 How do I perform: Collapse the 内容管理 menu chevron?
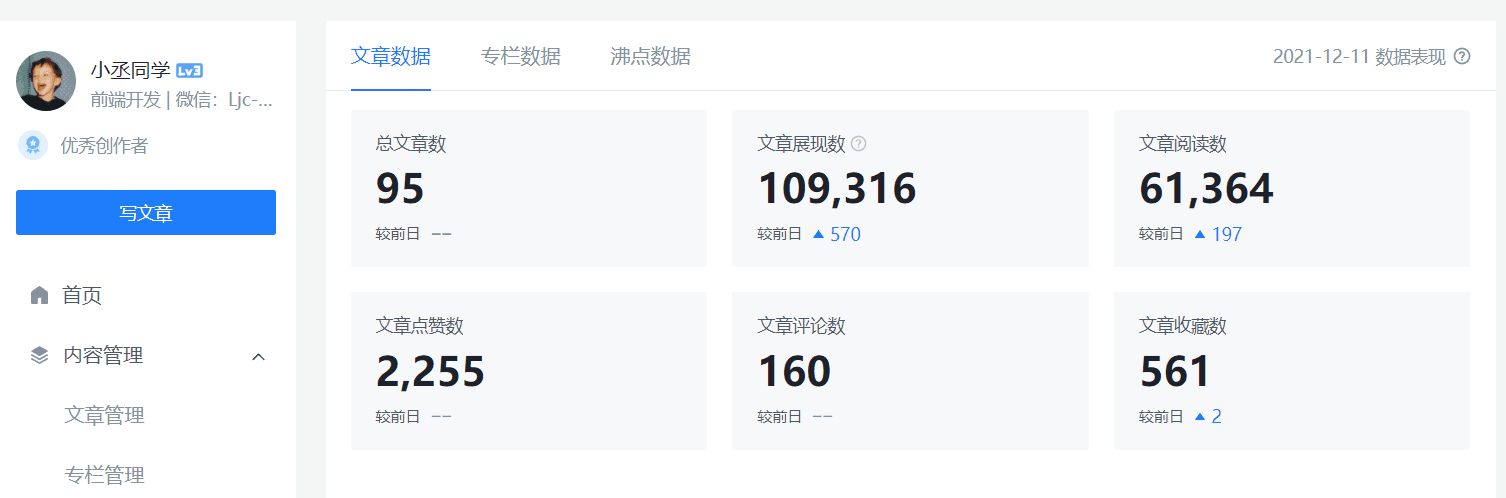pyautogui.click(x=258, y=356)
